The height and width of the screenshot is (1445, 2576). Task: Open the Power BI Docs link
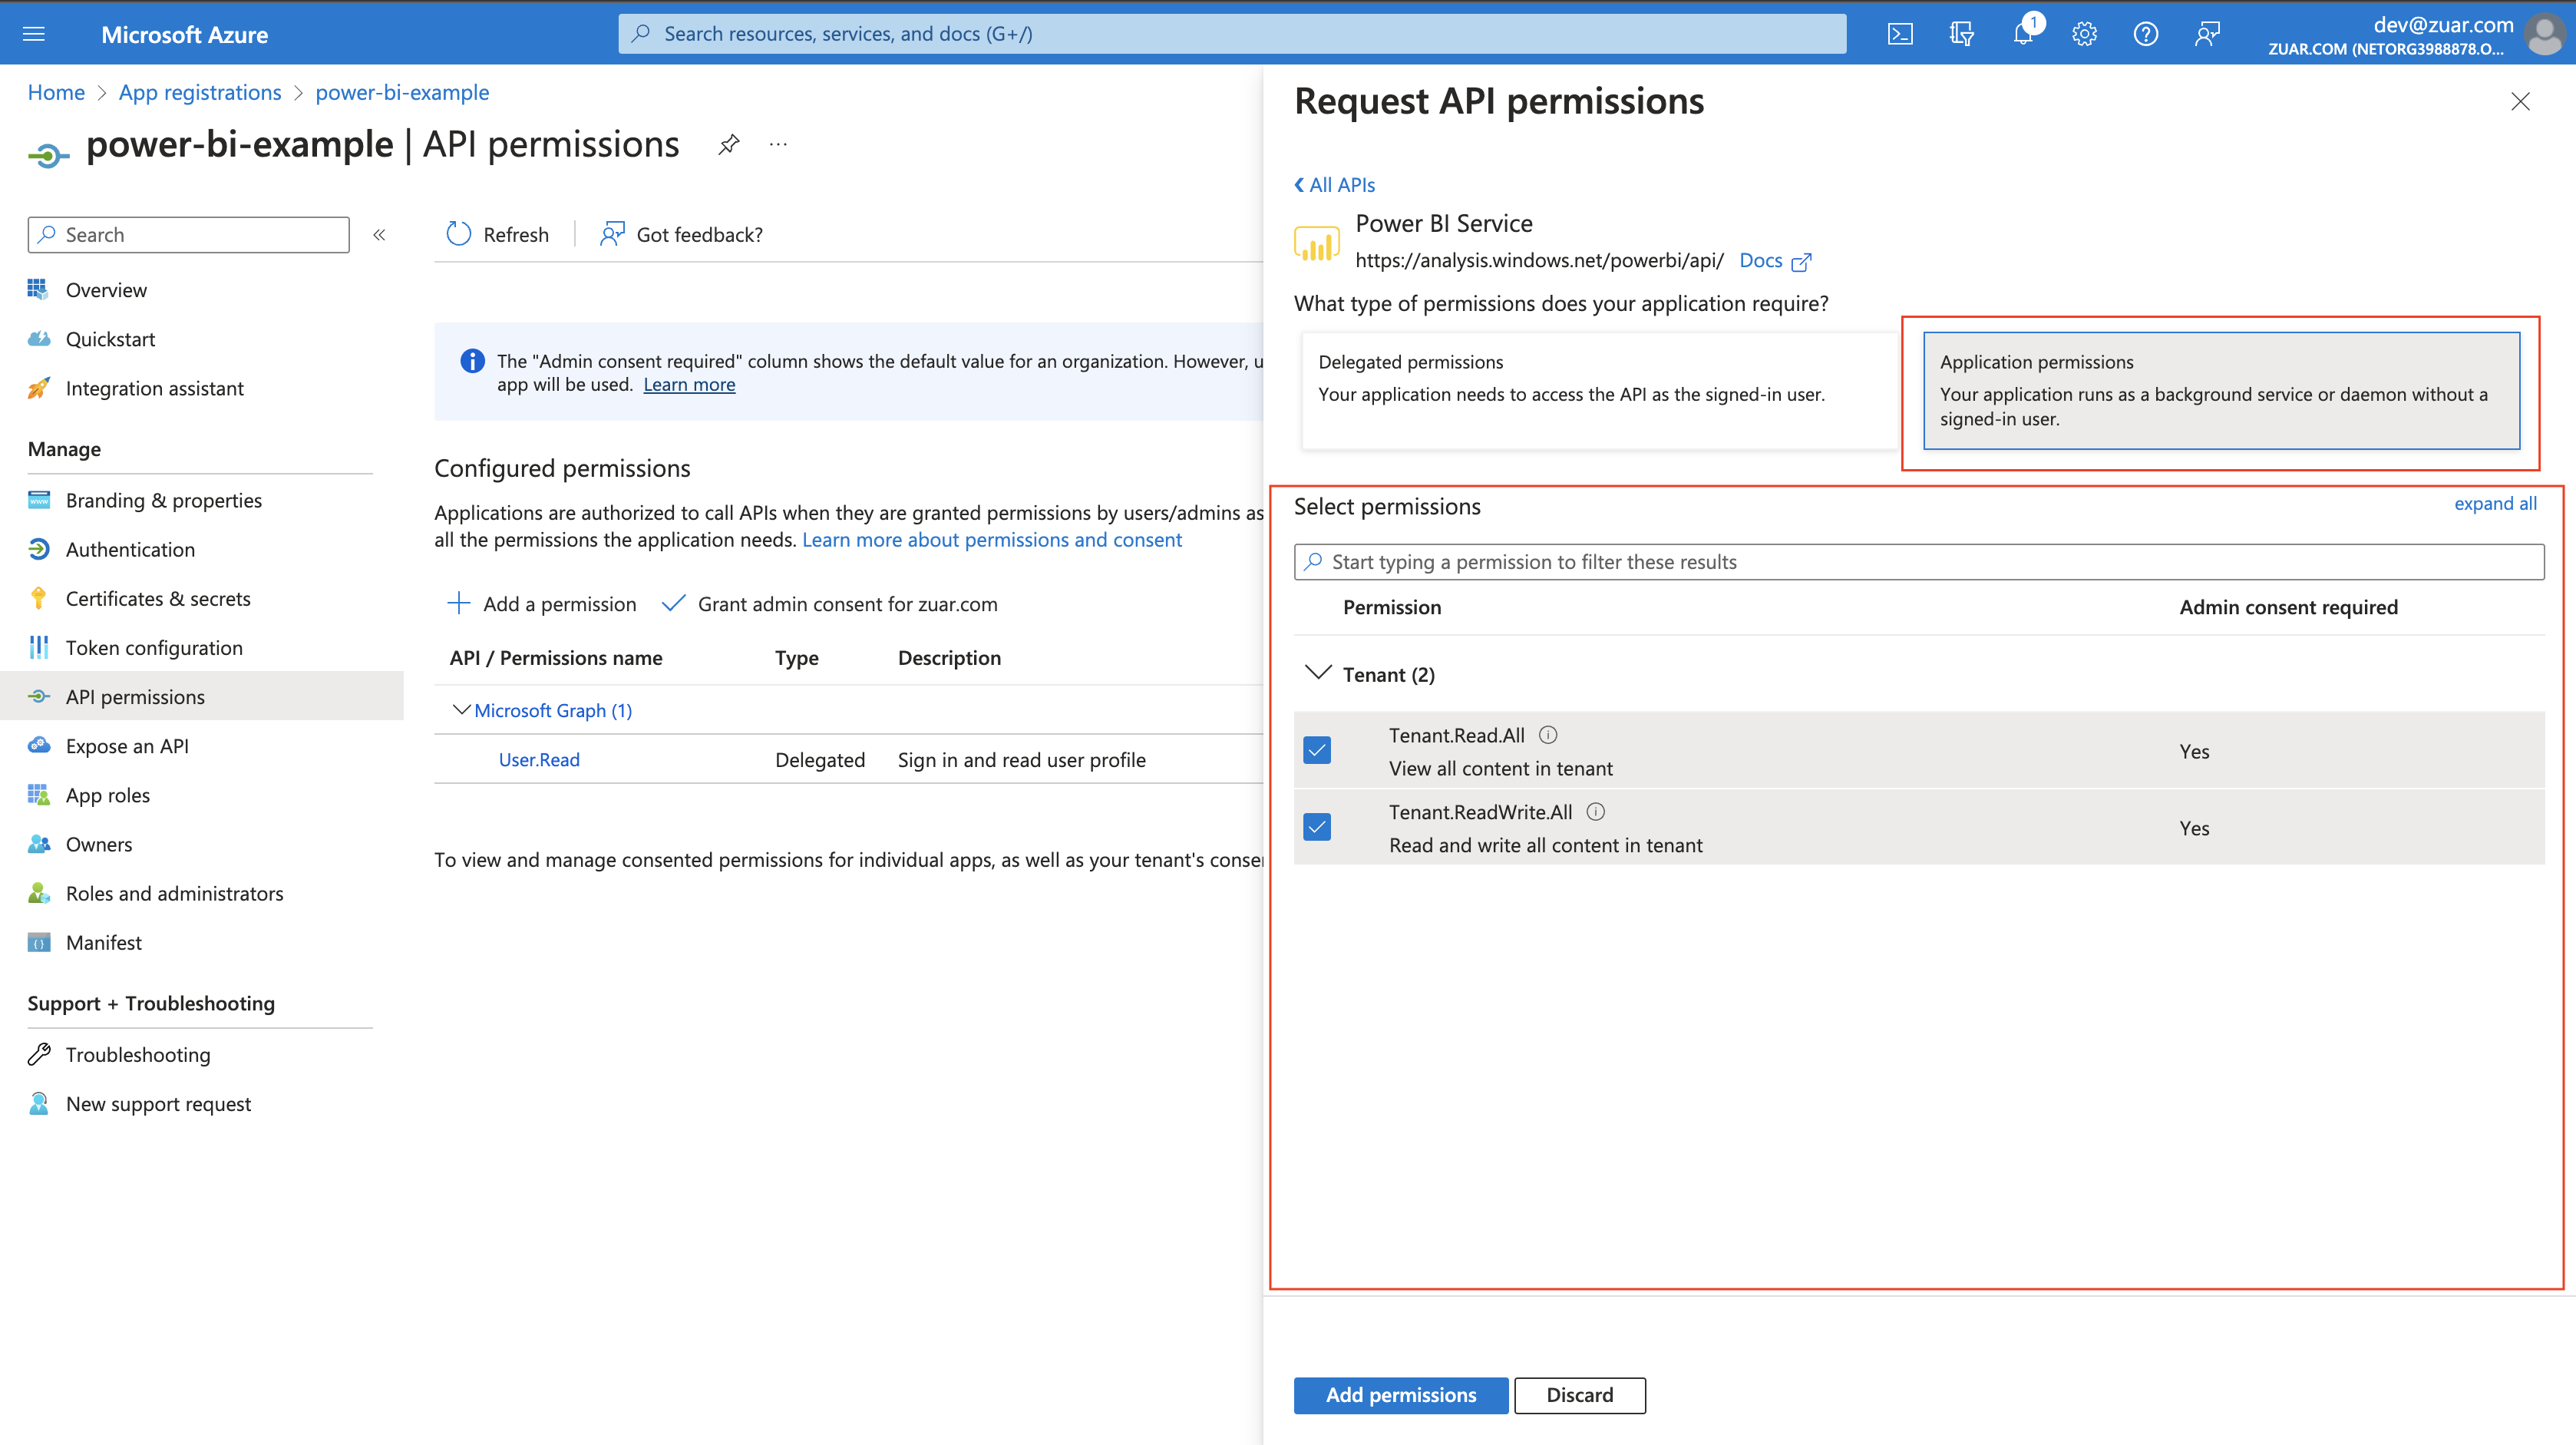1775,261
